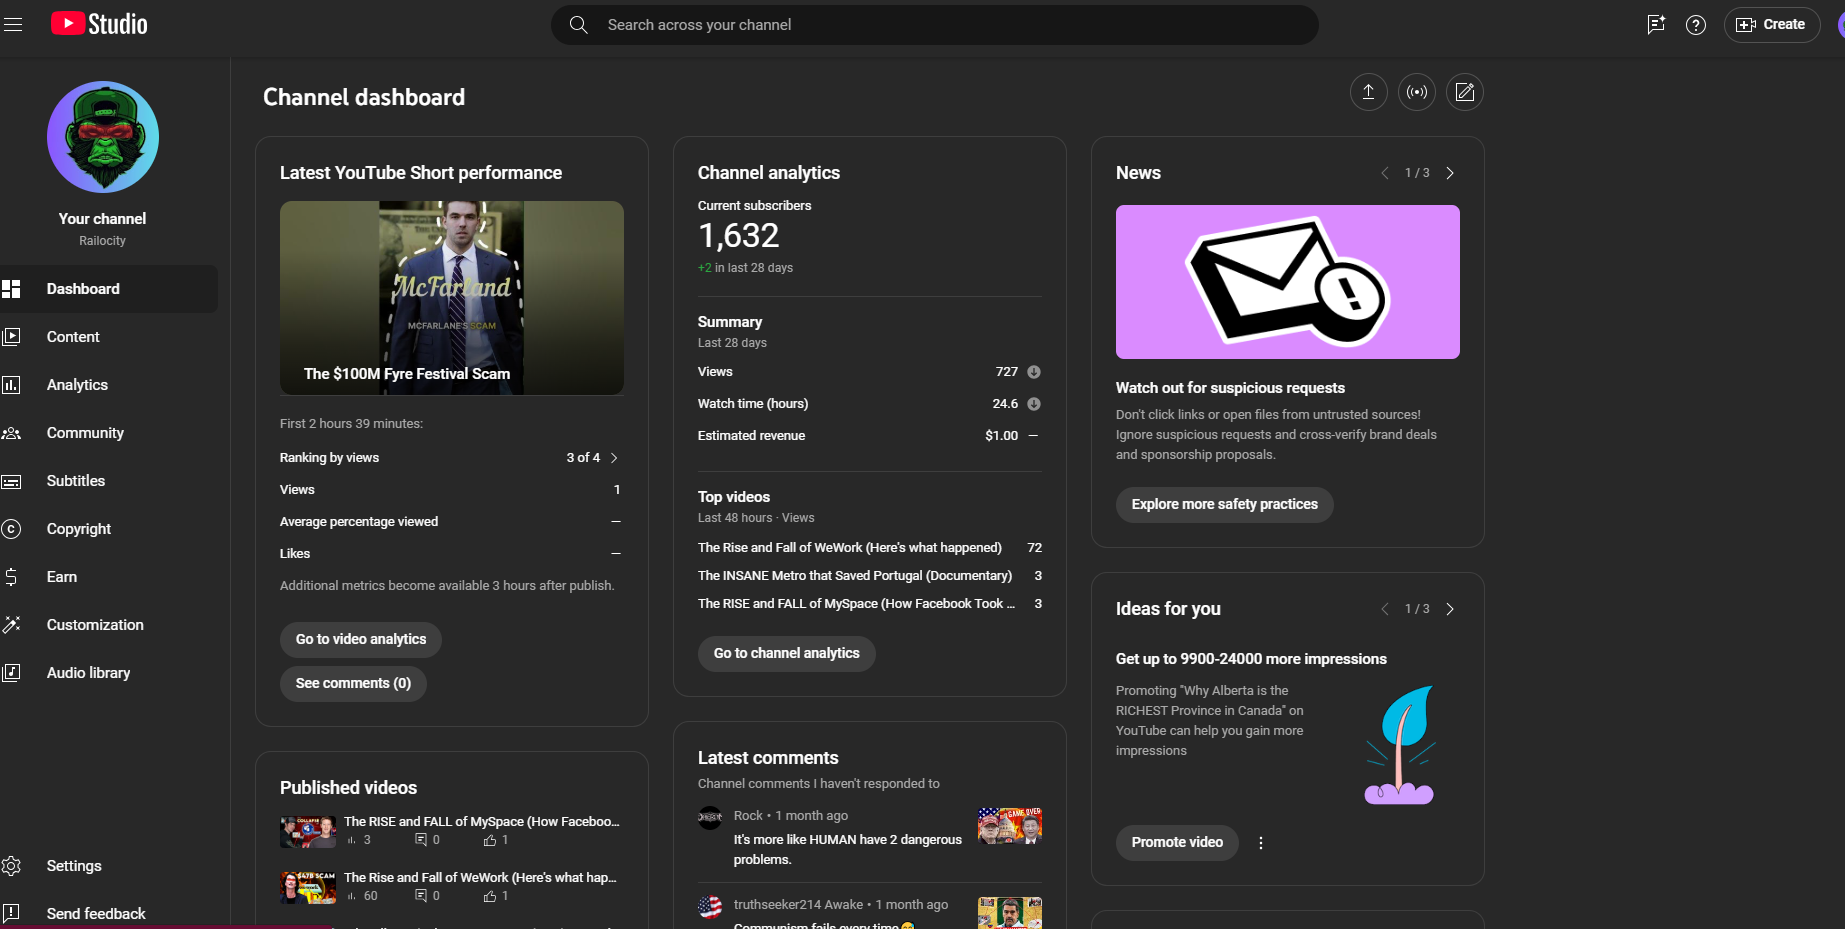Open top video 'The Rise and Fall of WeWork'
Viewport: 1845px width, 929px height.
[850, 548]
